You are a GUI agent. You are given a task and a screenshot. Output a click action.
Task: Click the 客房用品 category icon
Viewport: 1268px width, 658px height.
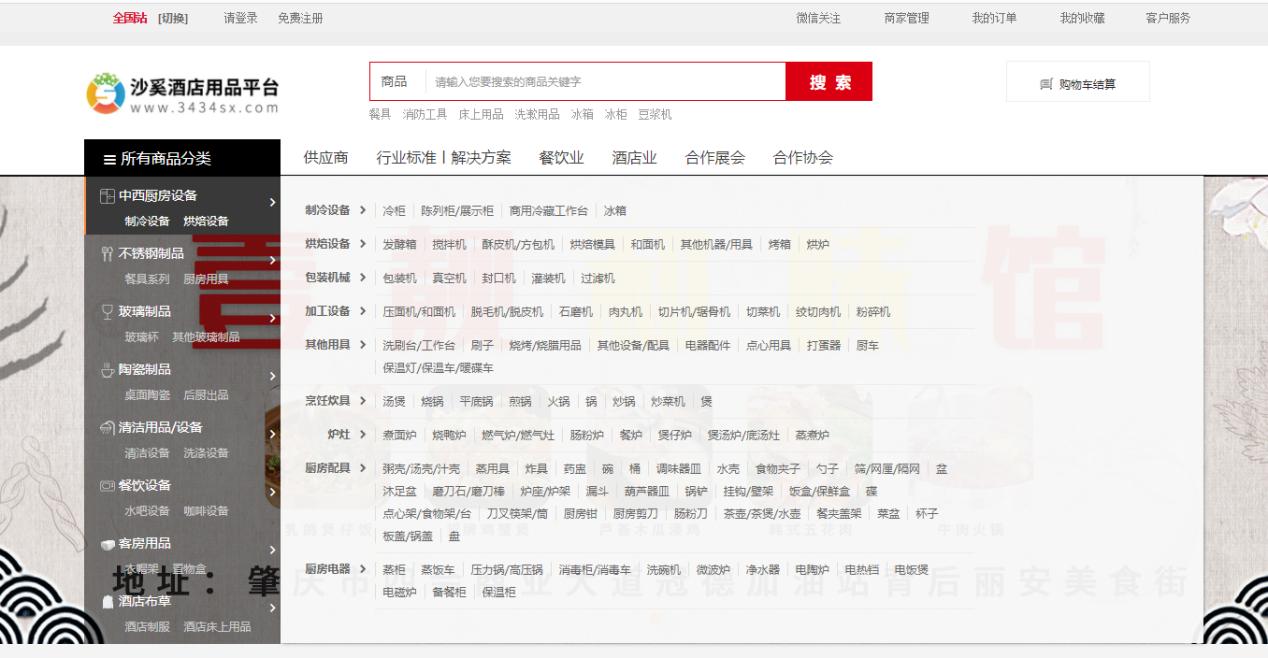109,544
